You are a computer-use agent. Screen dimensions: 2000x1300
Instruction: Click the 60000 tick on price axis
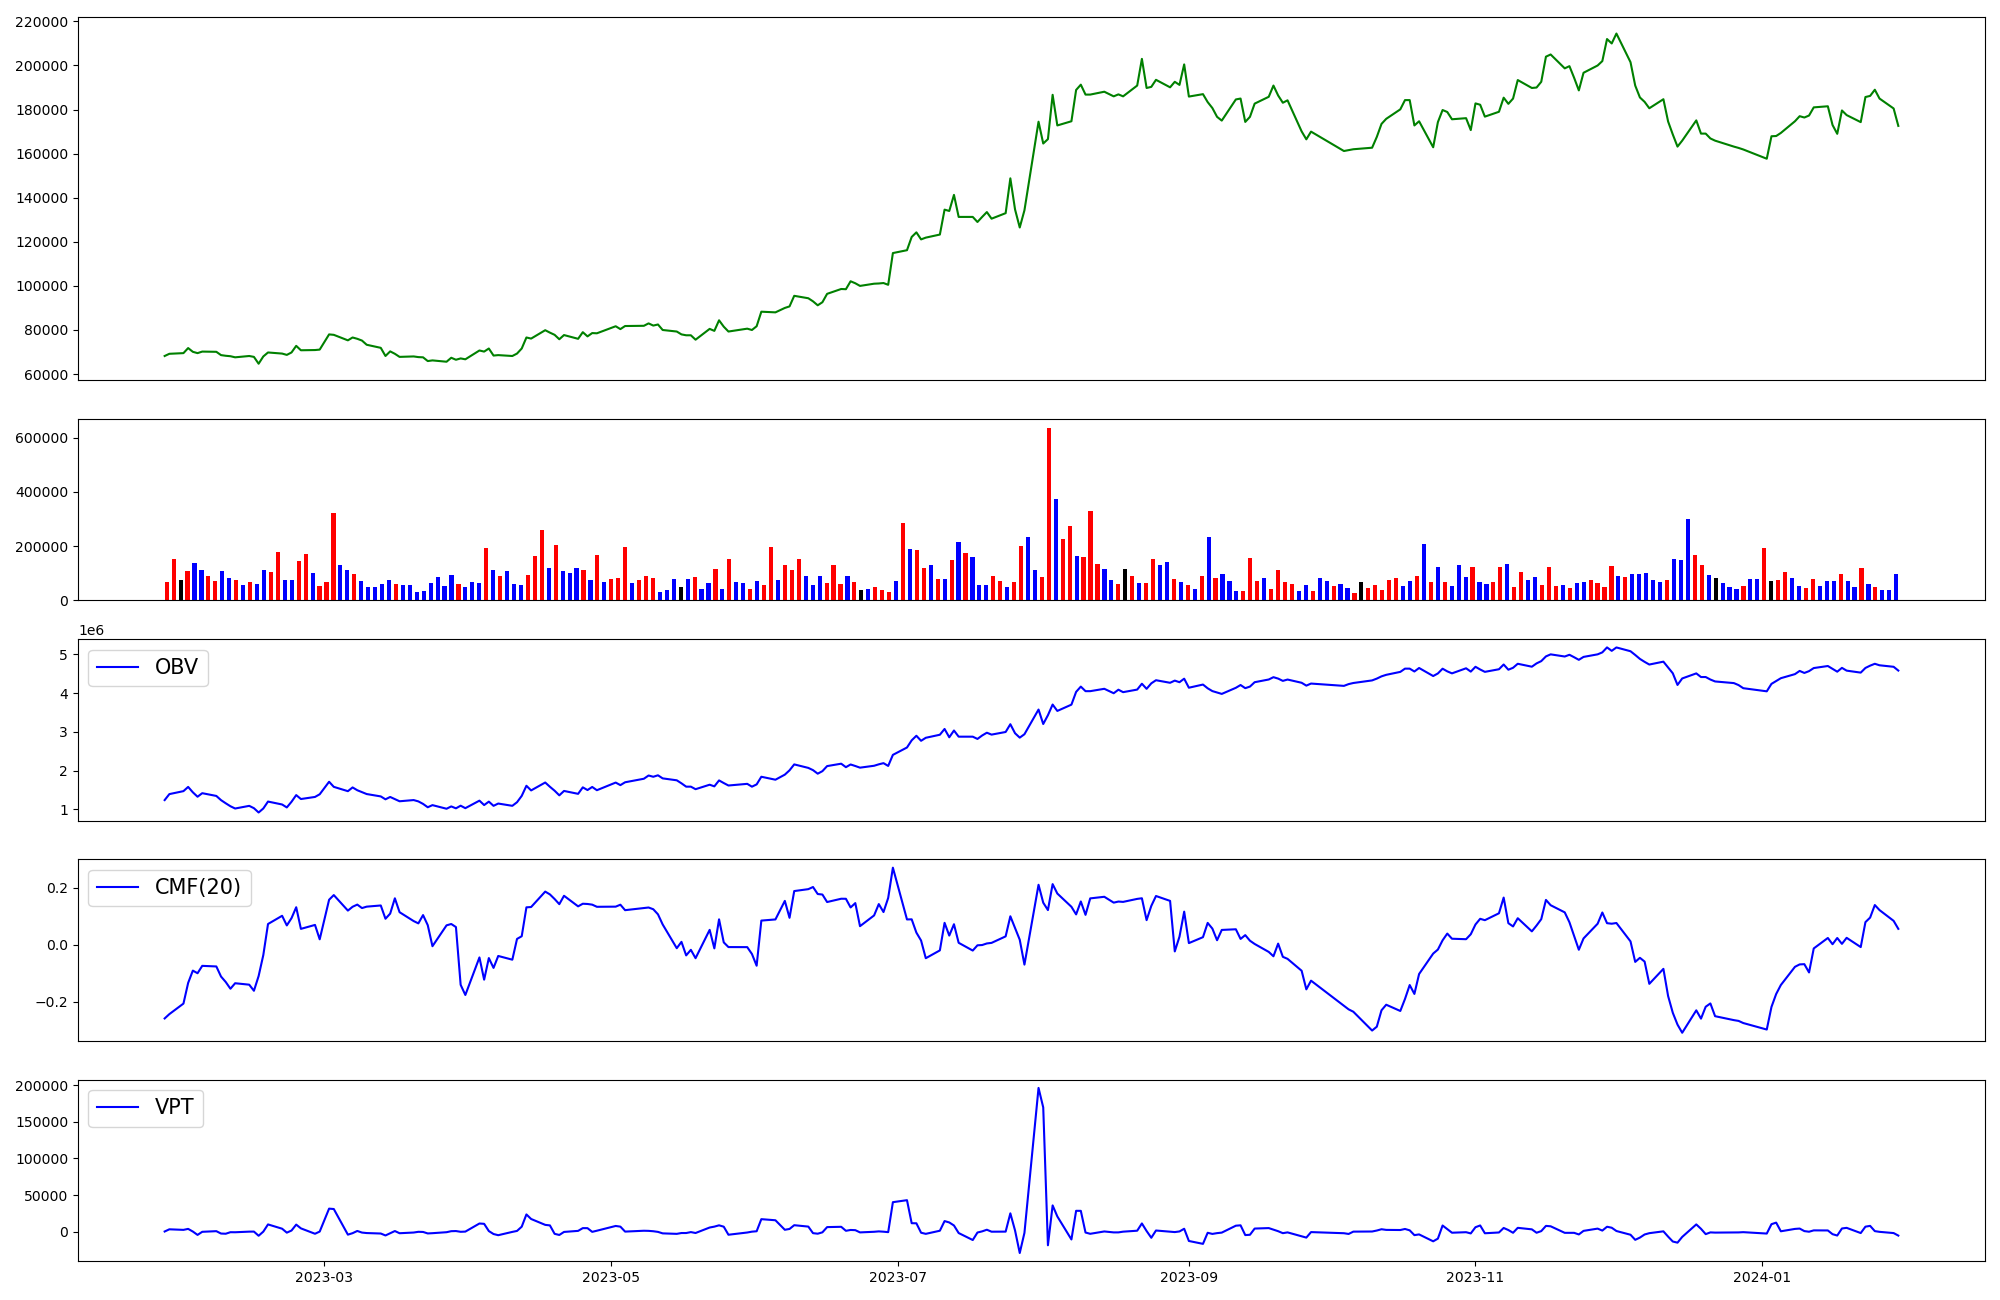(x=46, y=375)
